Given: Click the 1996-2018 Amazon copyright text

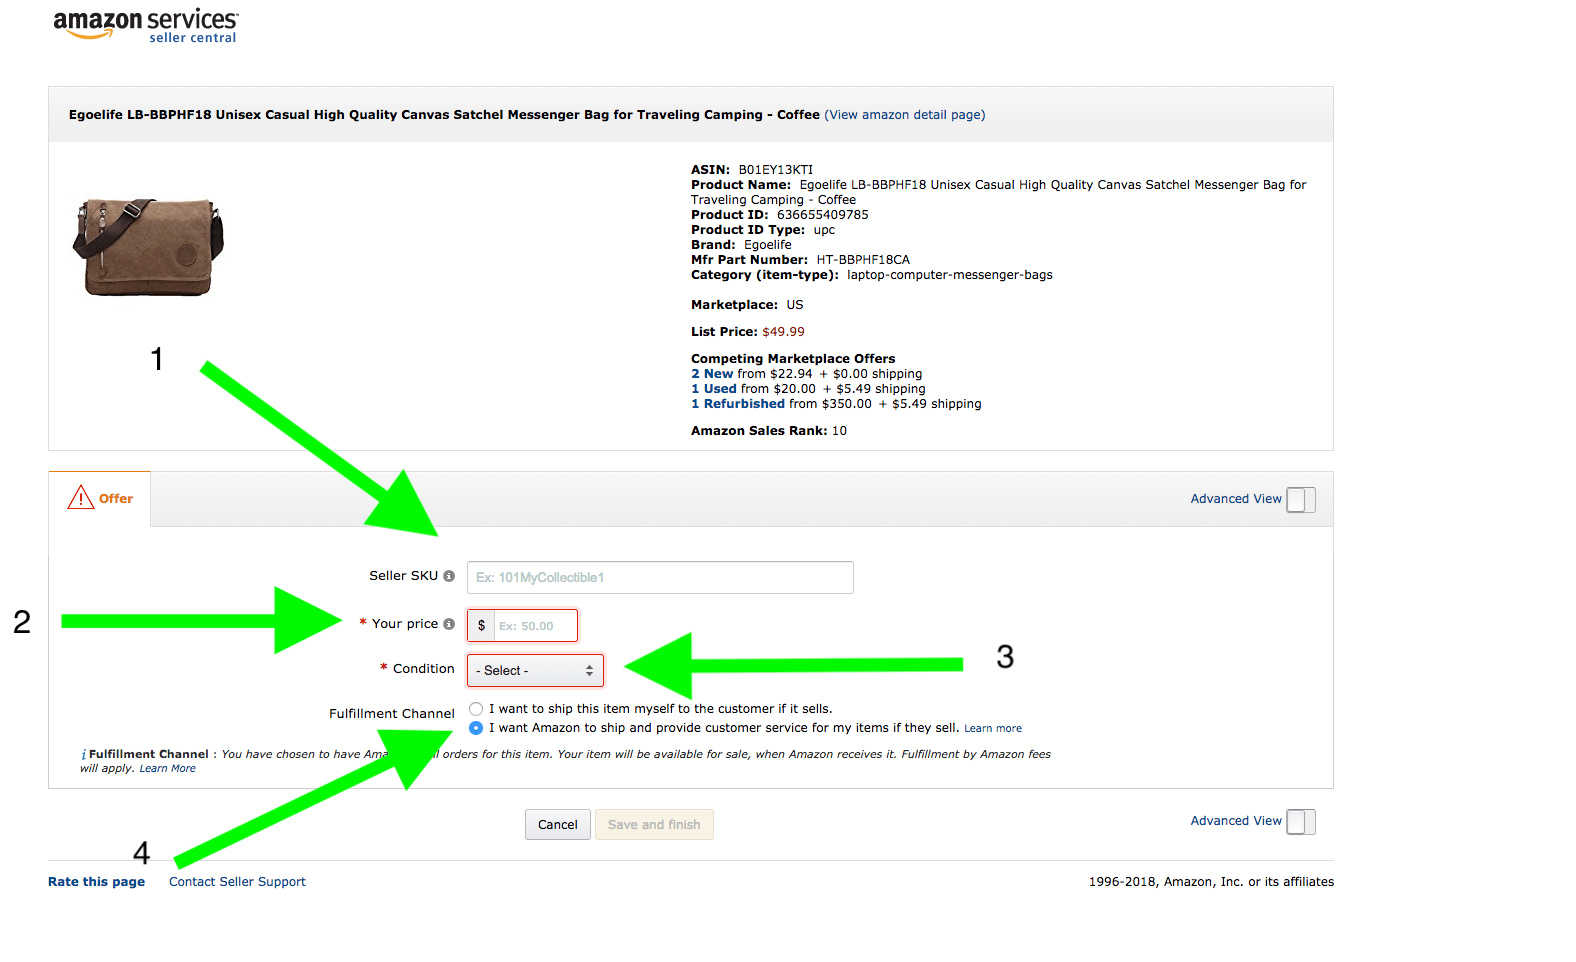Looking at the screenshot, I should coord(1211,882).
